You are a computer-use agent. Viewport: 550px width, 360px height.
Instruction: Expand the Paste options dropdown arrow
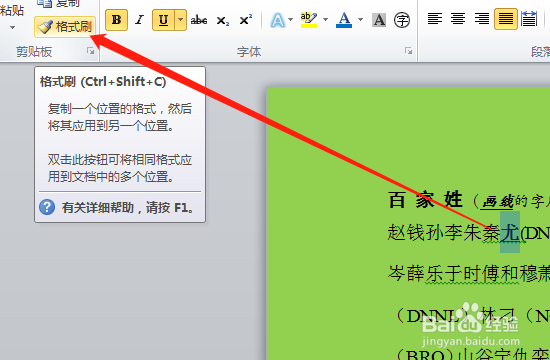click(12, 27)
